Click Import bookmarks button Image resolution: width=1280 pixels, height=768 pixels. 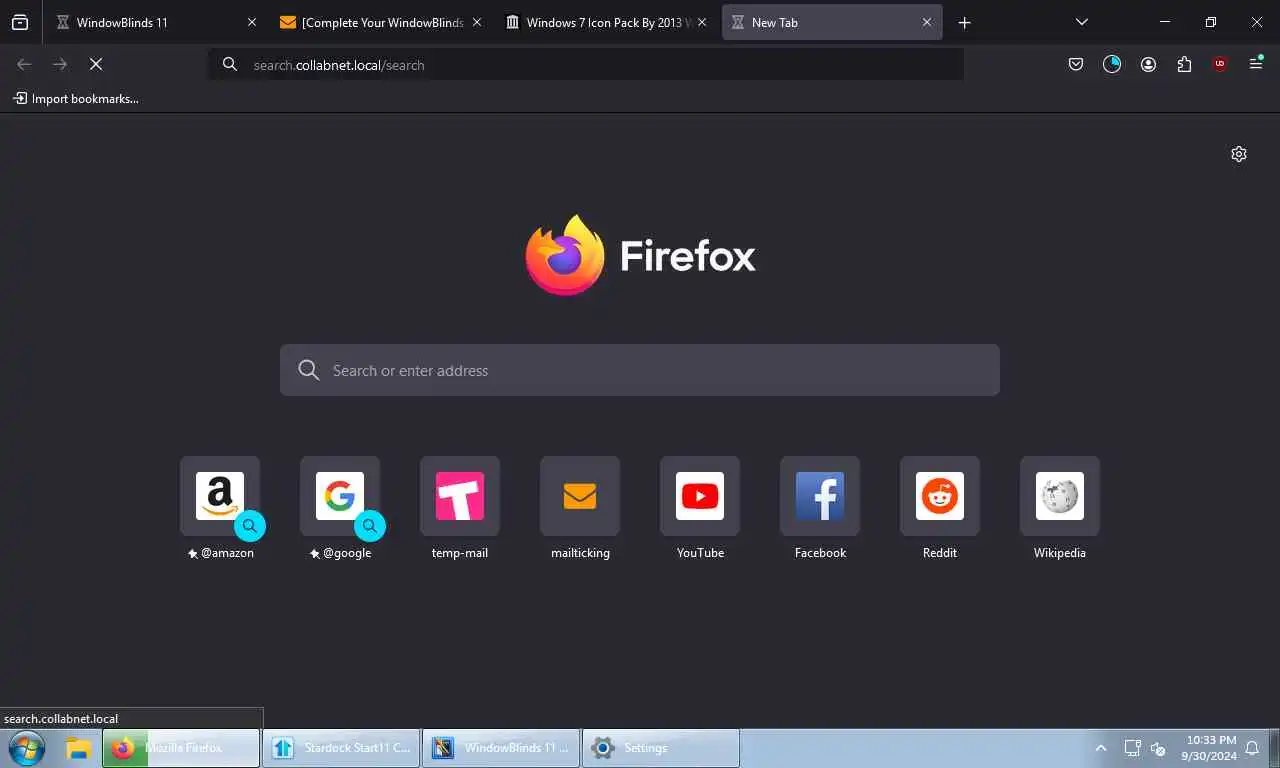click(x=76, y=99)
